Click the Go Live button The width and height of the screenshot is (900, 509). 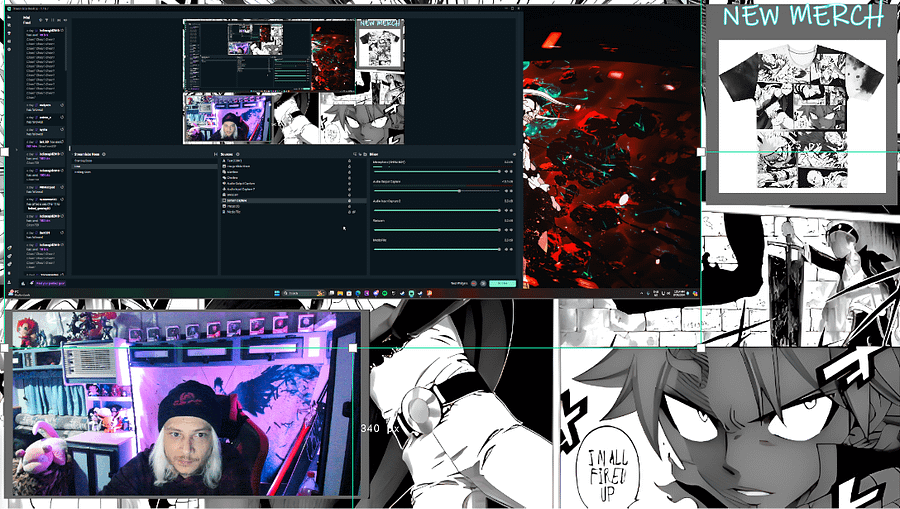tap(502, 283)
